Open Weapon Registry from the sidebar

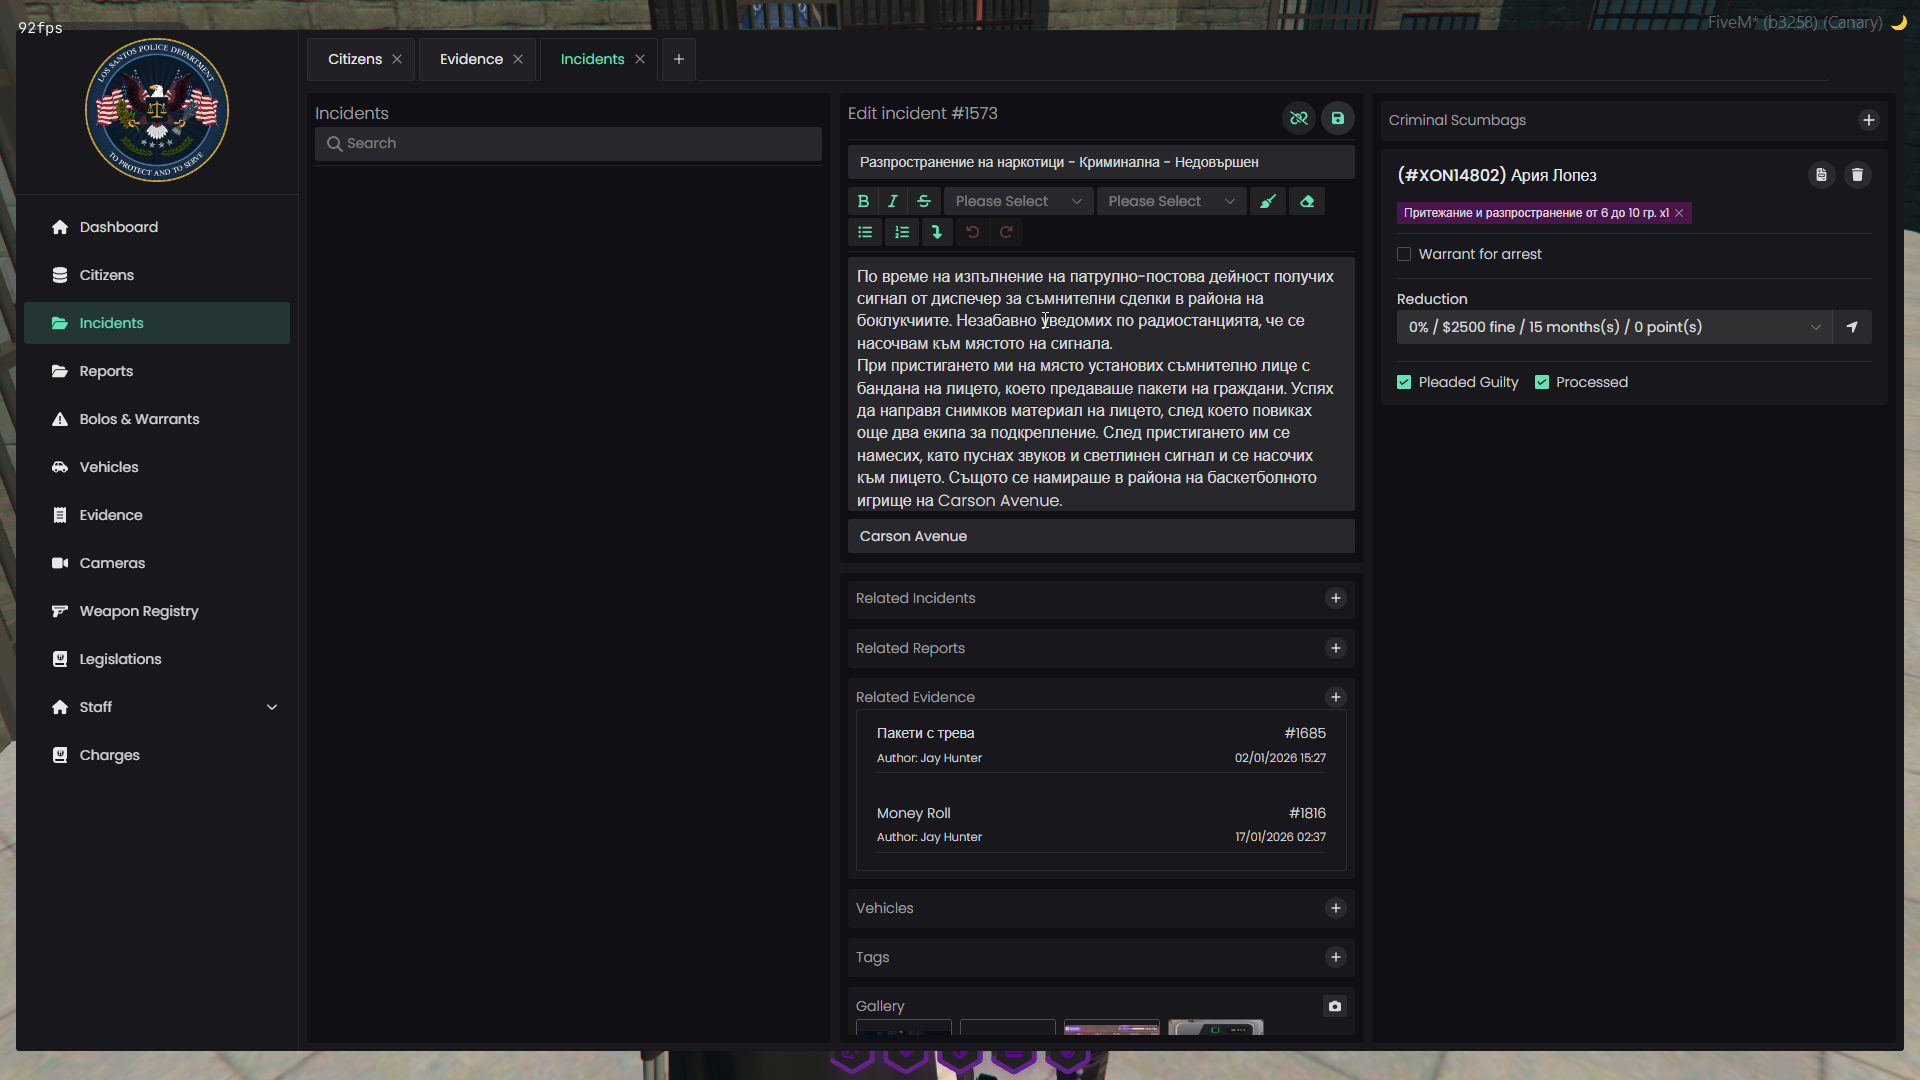pyautogui.click(x=139, y=611)
